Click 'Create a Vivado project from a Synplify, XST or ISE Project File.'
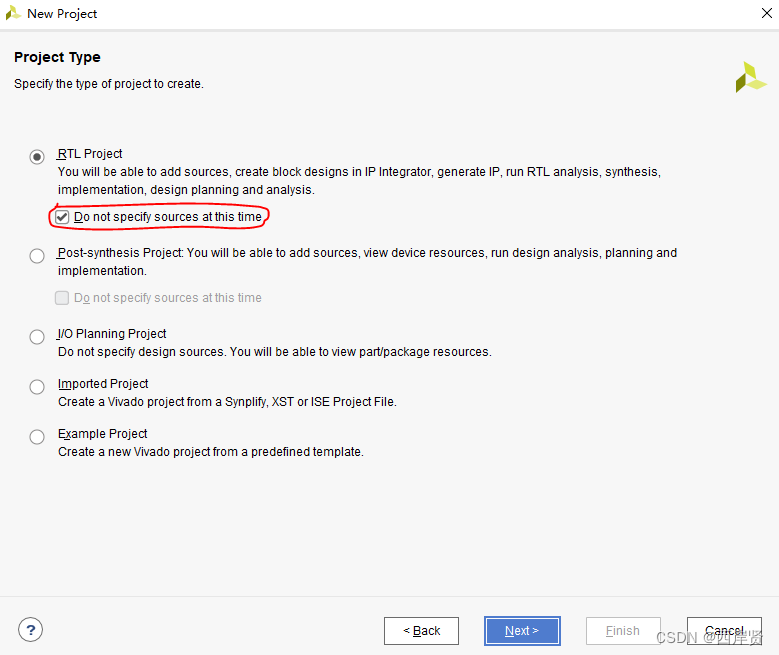Image resolution: width=779 pixels, height=655 pixels. [x=227, y=402]
